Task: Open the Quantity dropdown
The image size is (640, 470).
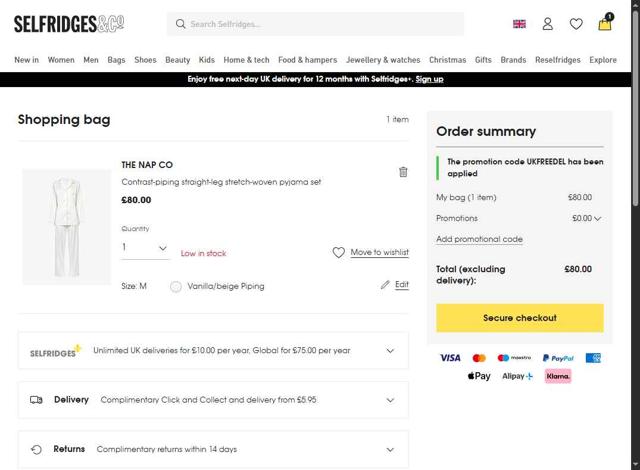Action: coord(145,248)
